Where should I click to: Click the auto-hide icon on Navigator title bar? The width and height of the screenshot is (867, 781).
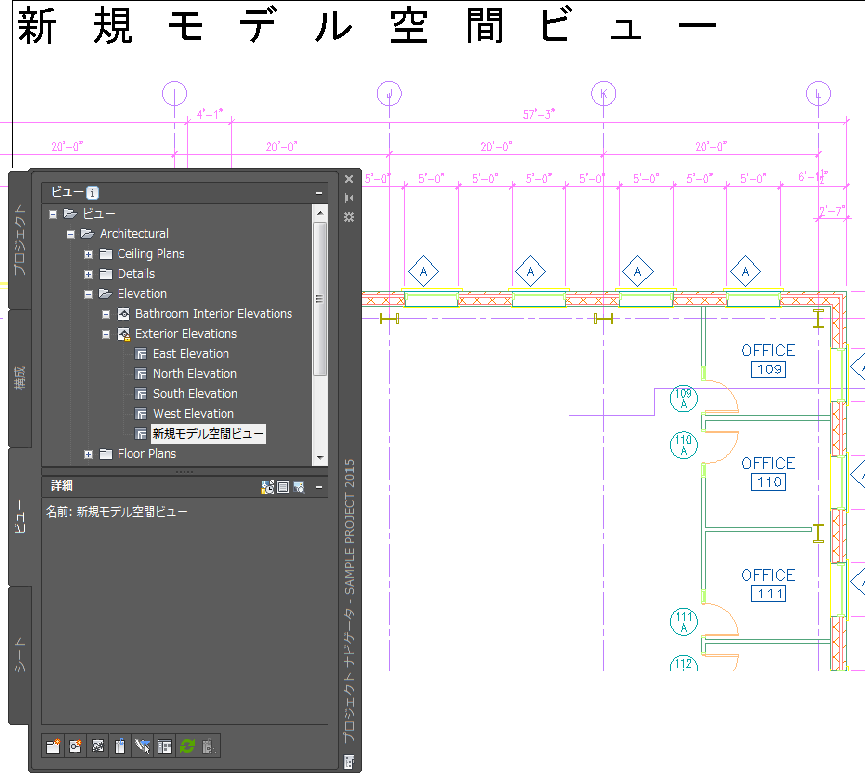(x=349, y=197)
